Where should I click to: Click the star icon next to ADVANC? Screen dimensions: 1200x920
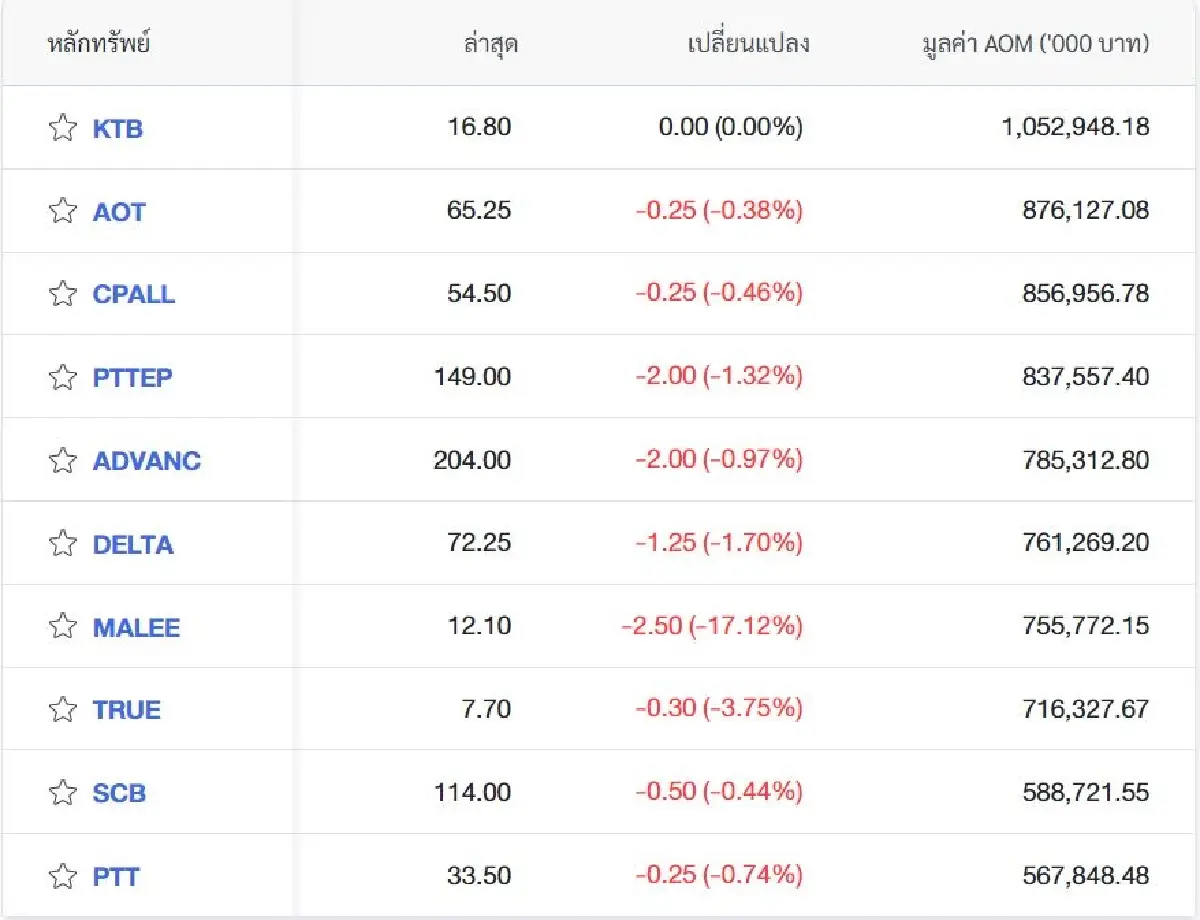62,460
